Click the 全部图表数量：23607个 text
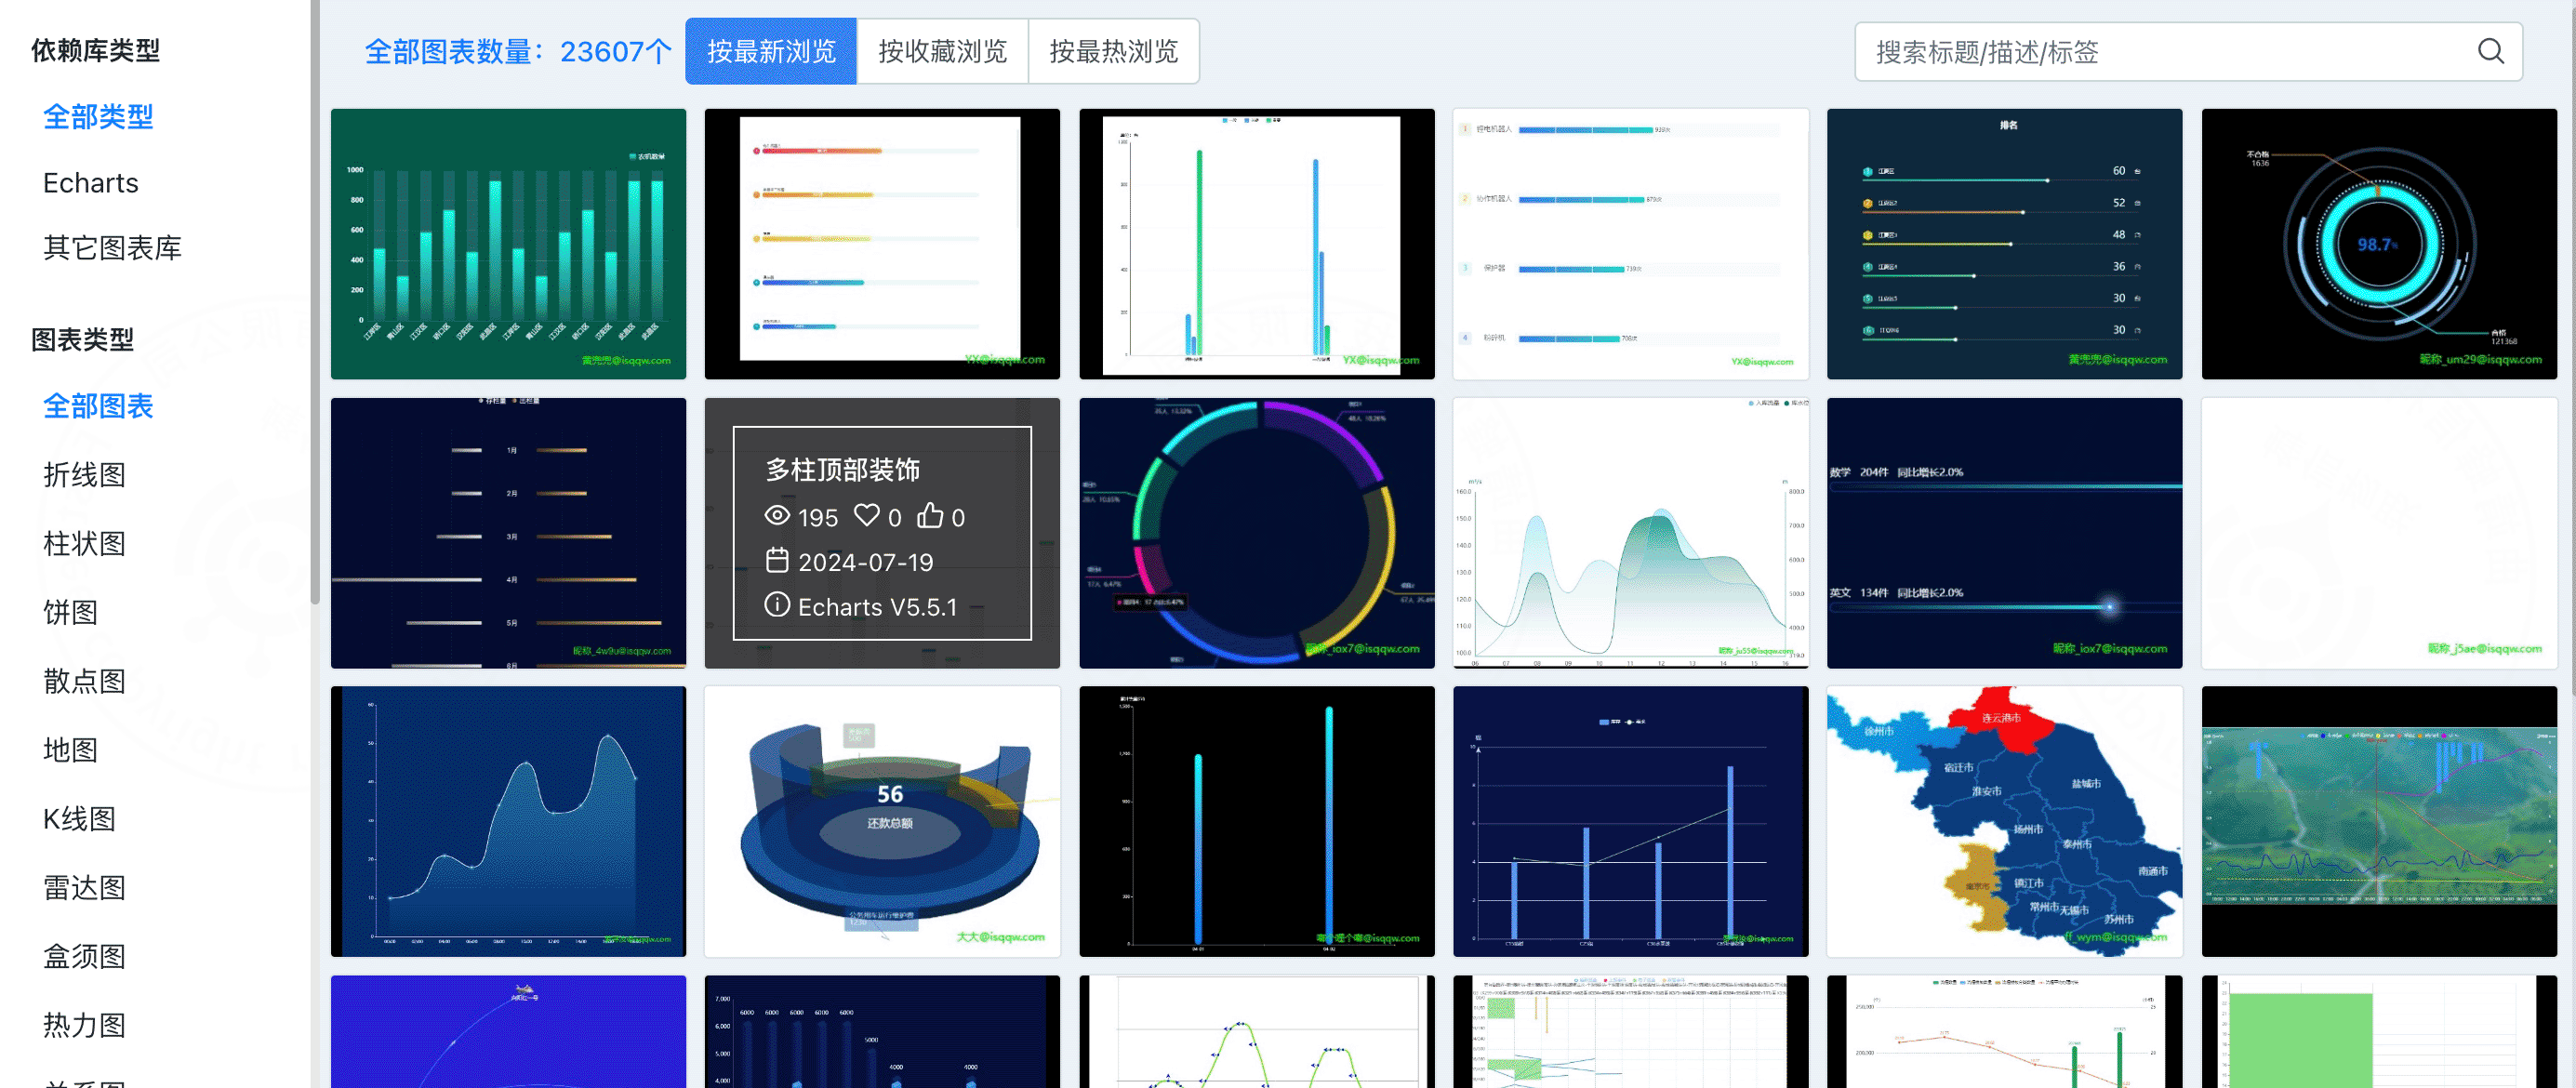Image resolution: width=2576 pixels, height=1088 pixels. pos(518,51)
